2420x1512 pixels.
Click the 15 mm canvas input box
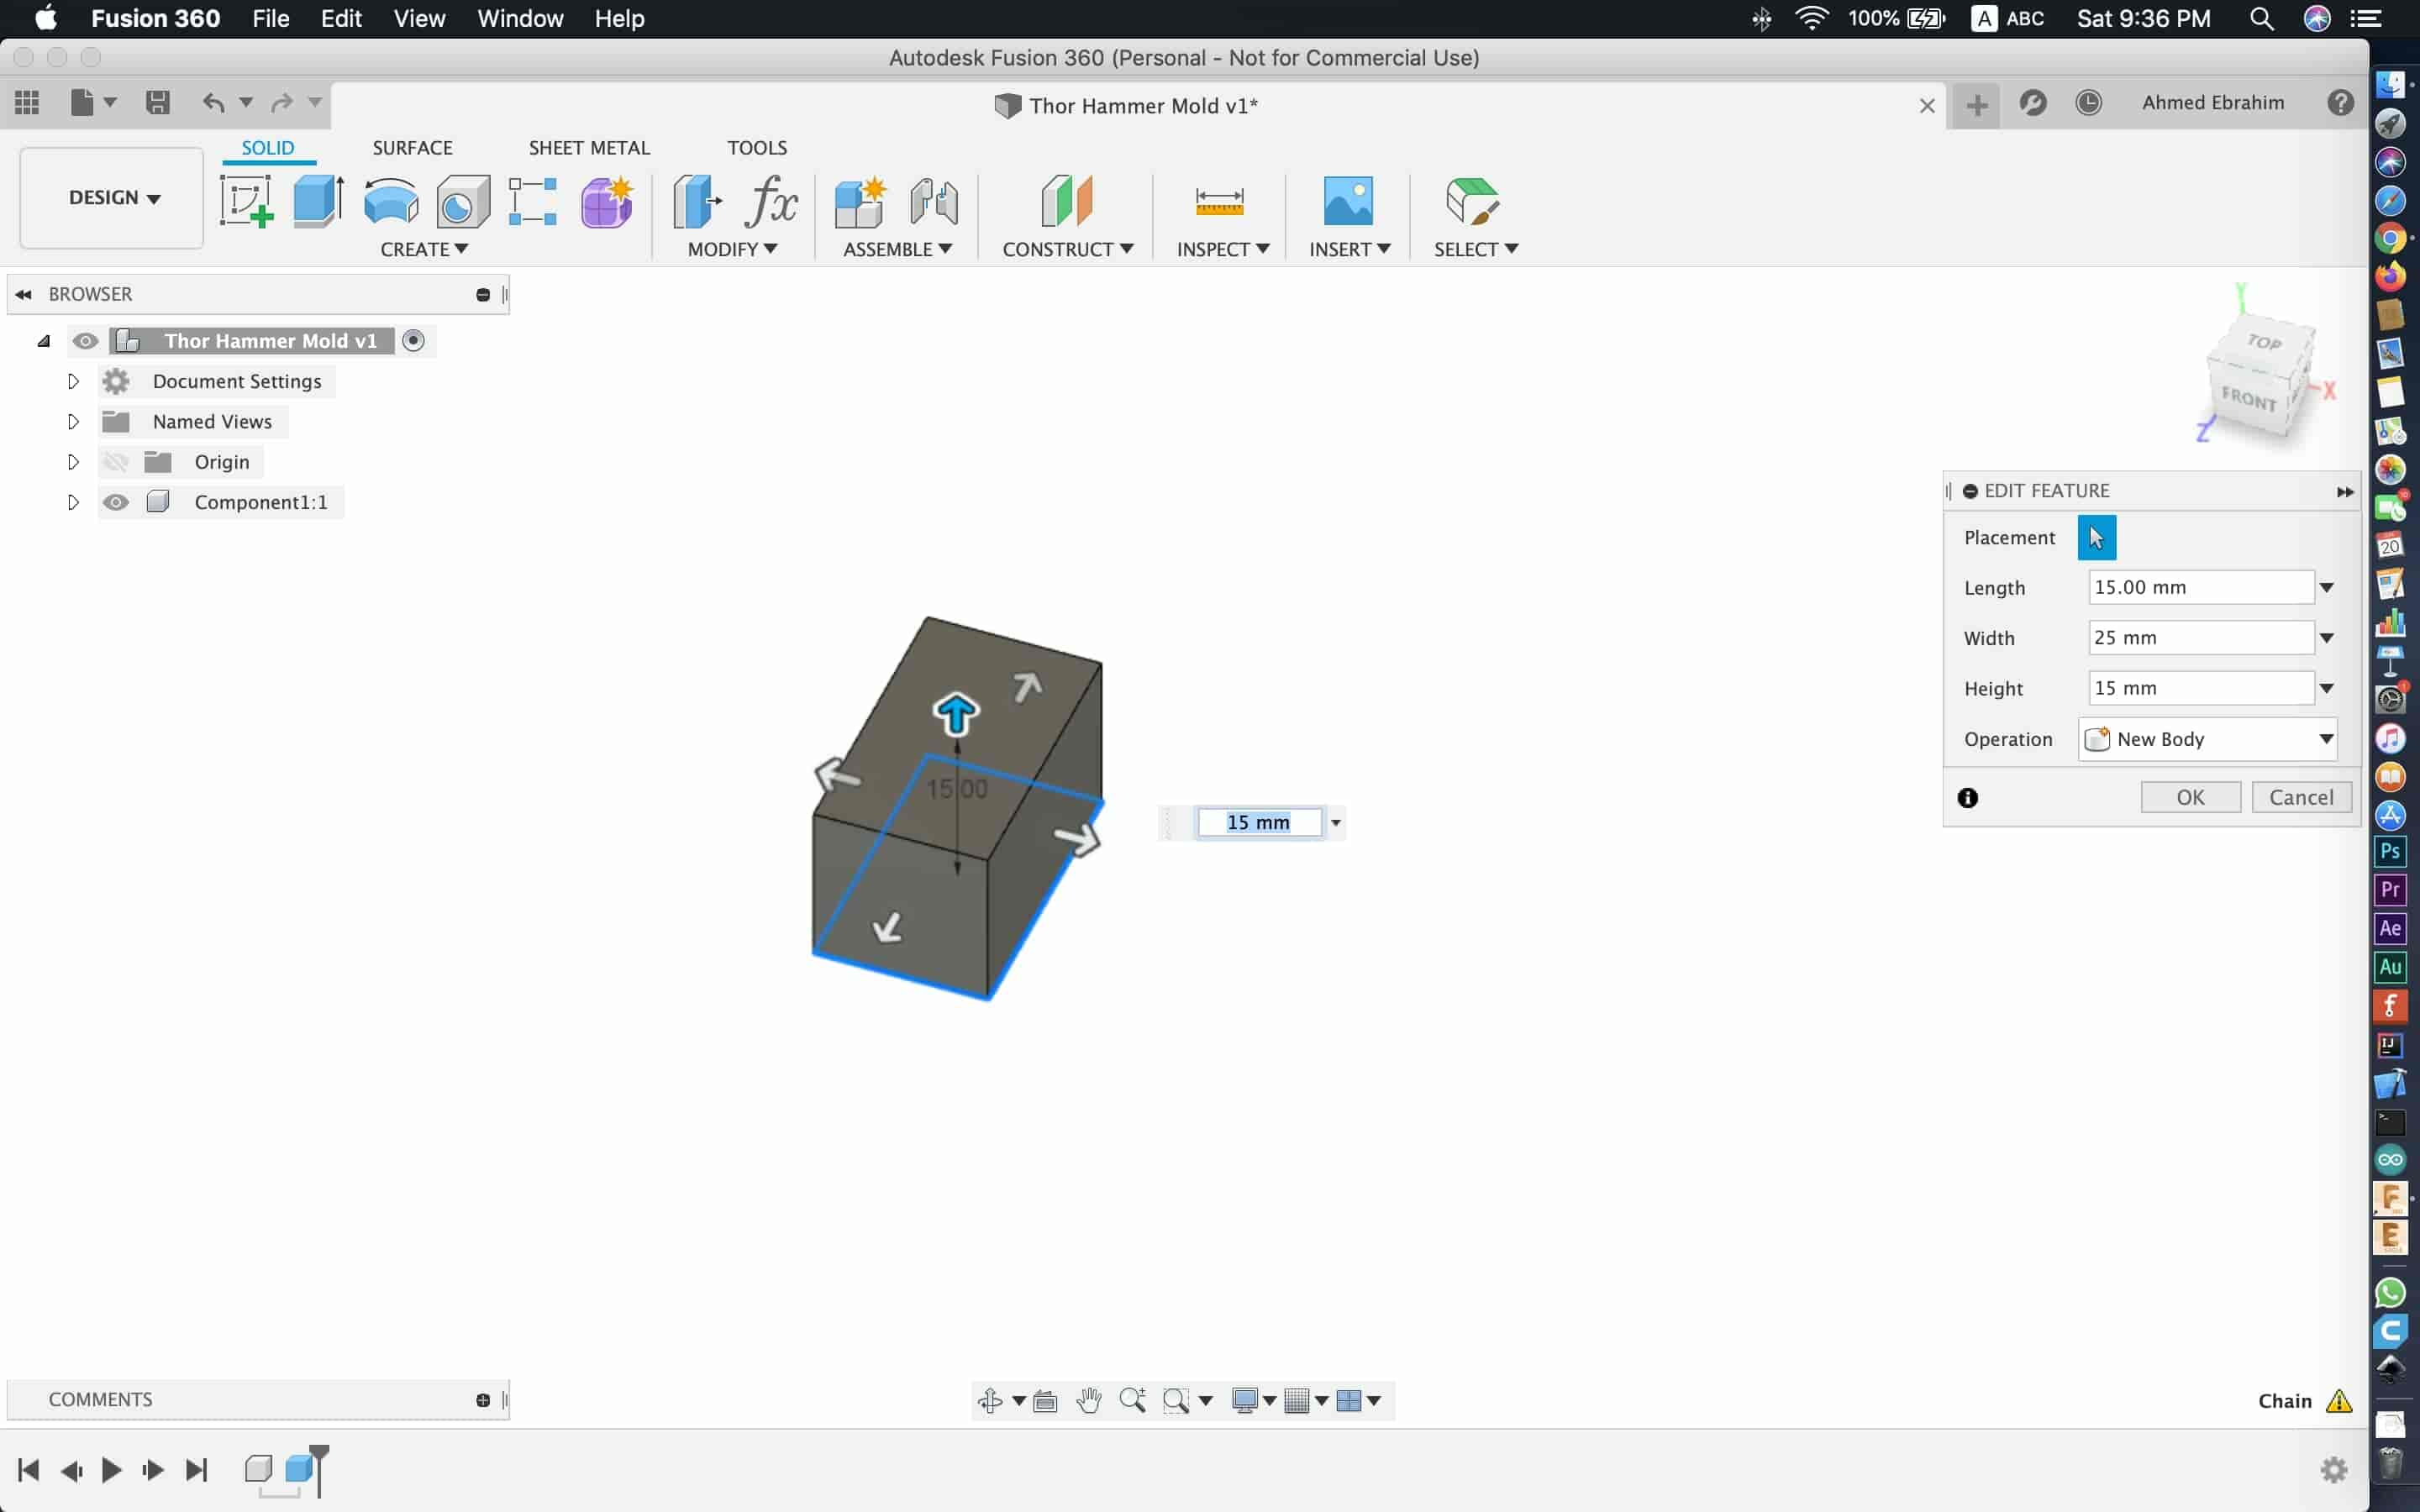(1260, 822)
